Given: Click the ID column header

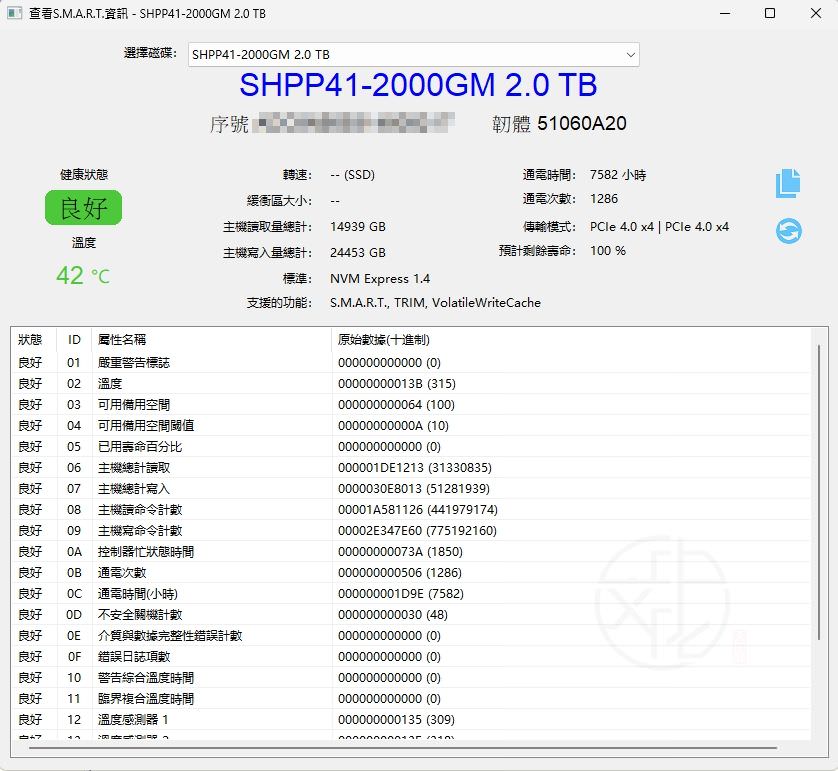Looking at the screenshot, I should (x=74, y=339).
